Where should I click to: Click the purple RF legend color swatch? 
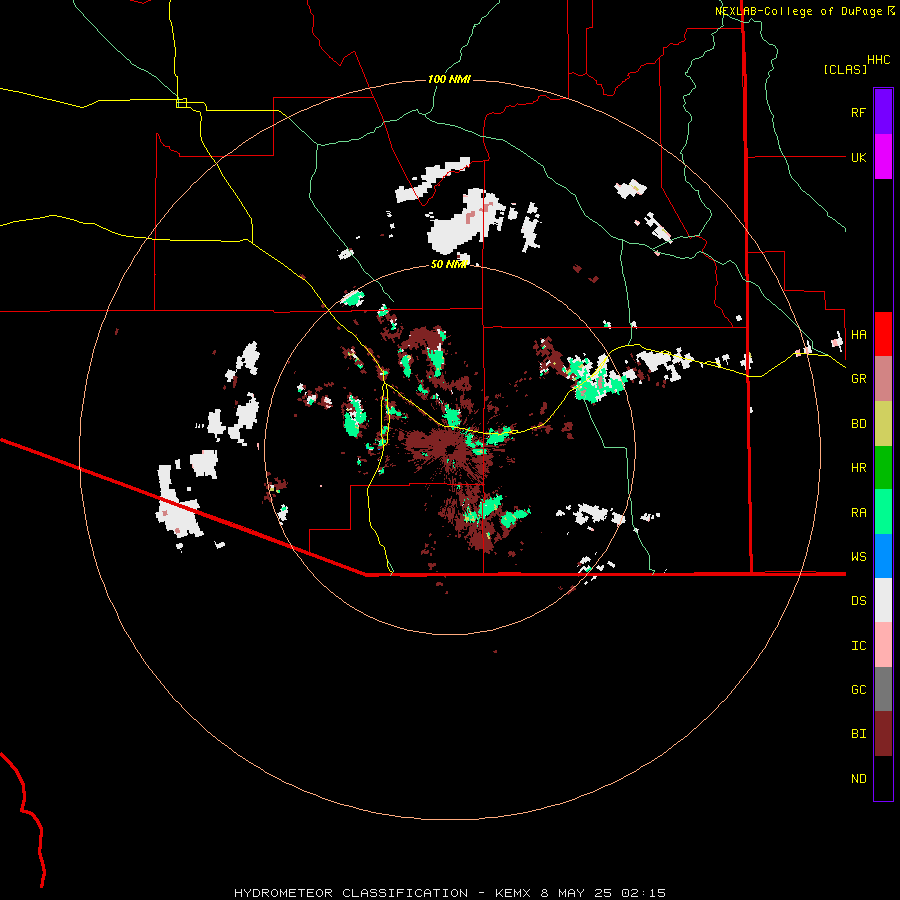883,112
